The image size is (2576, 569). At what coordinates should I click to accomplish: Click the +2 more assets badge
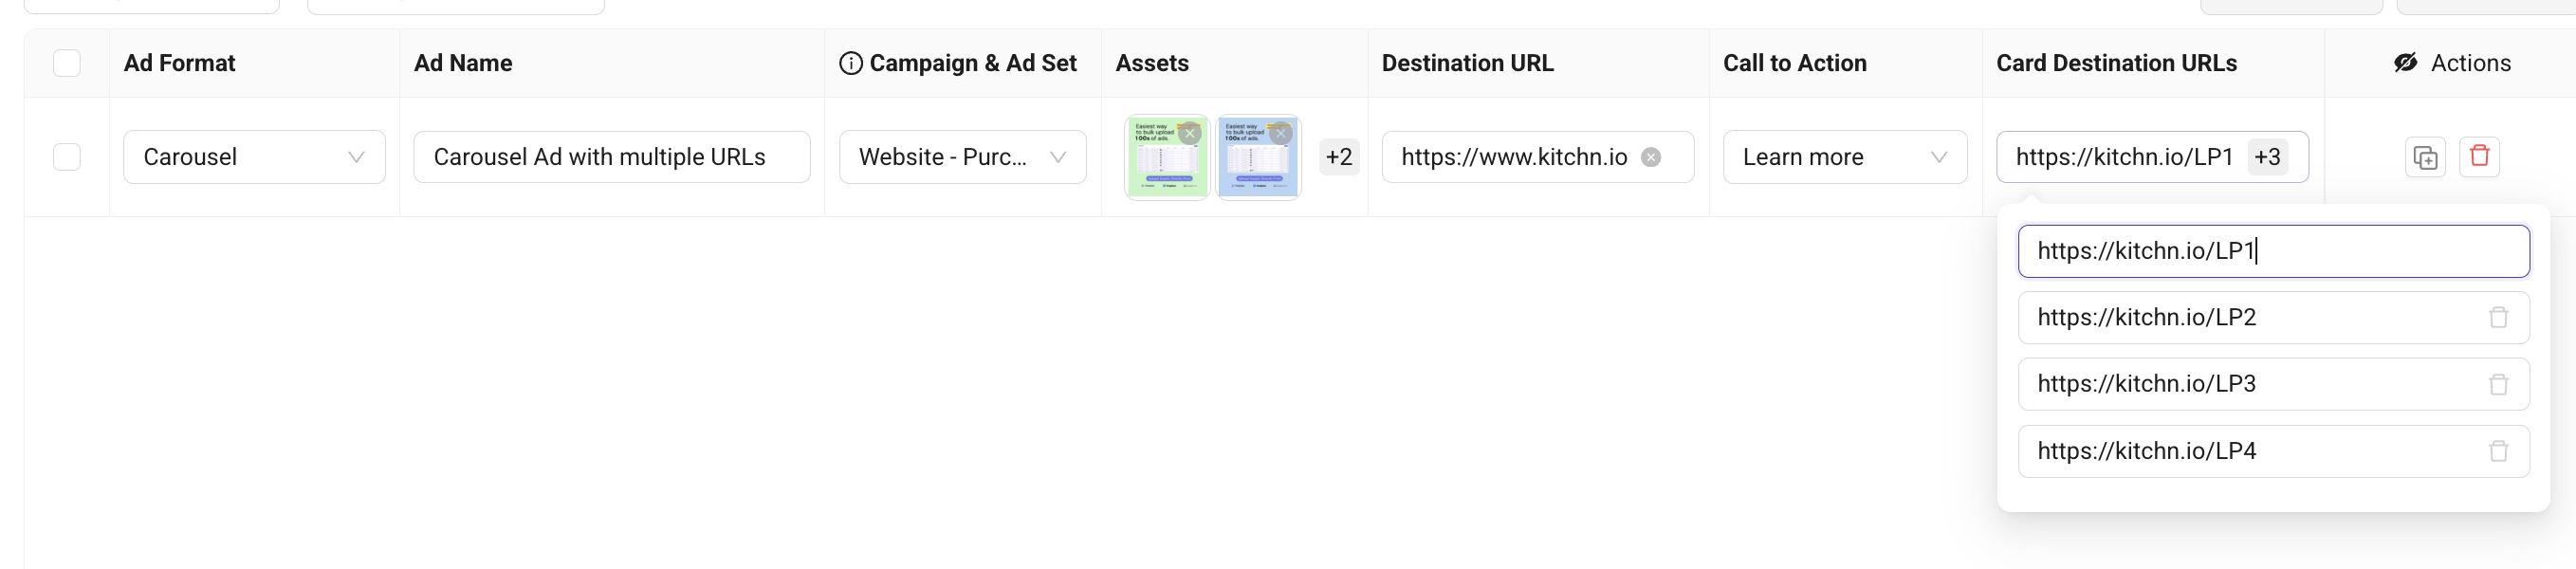pos(1338,157)
